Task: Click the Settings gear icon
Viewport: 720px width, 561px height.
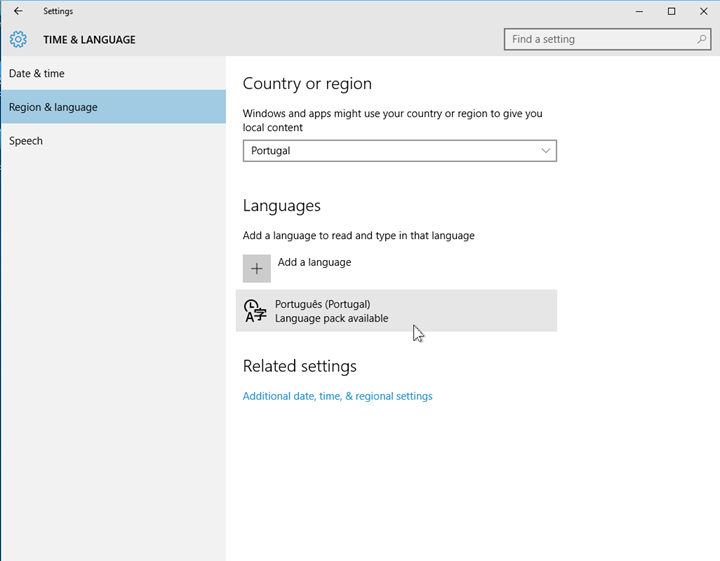Action: tap(18, 39)
